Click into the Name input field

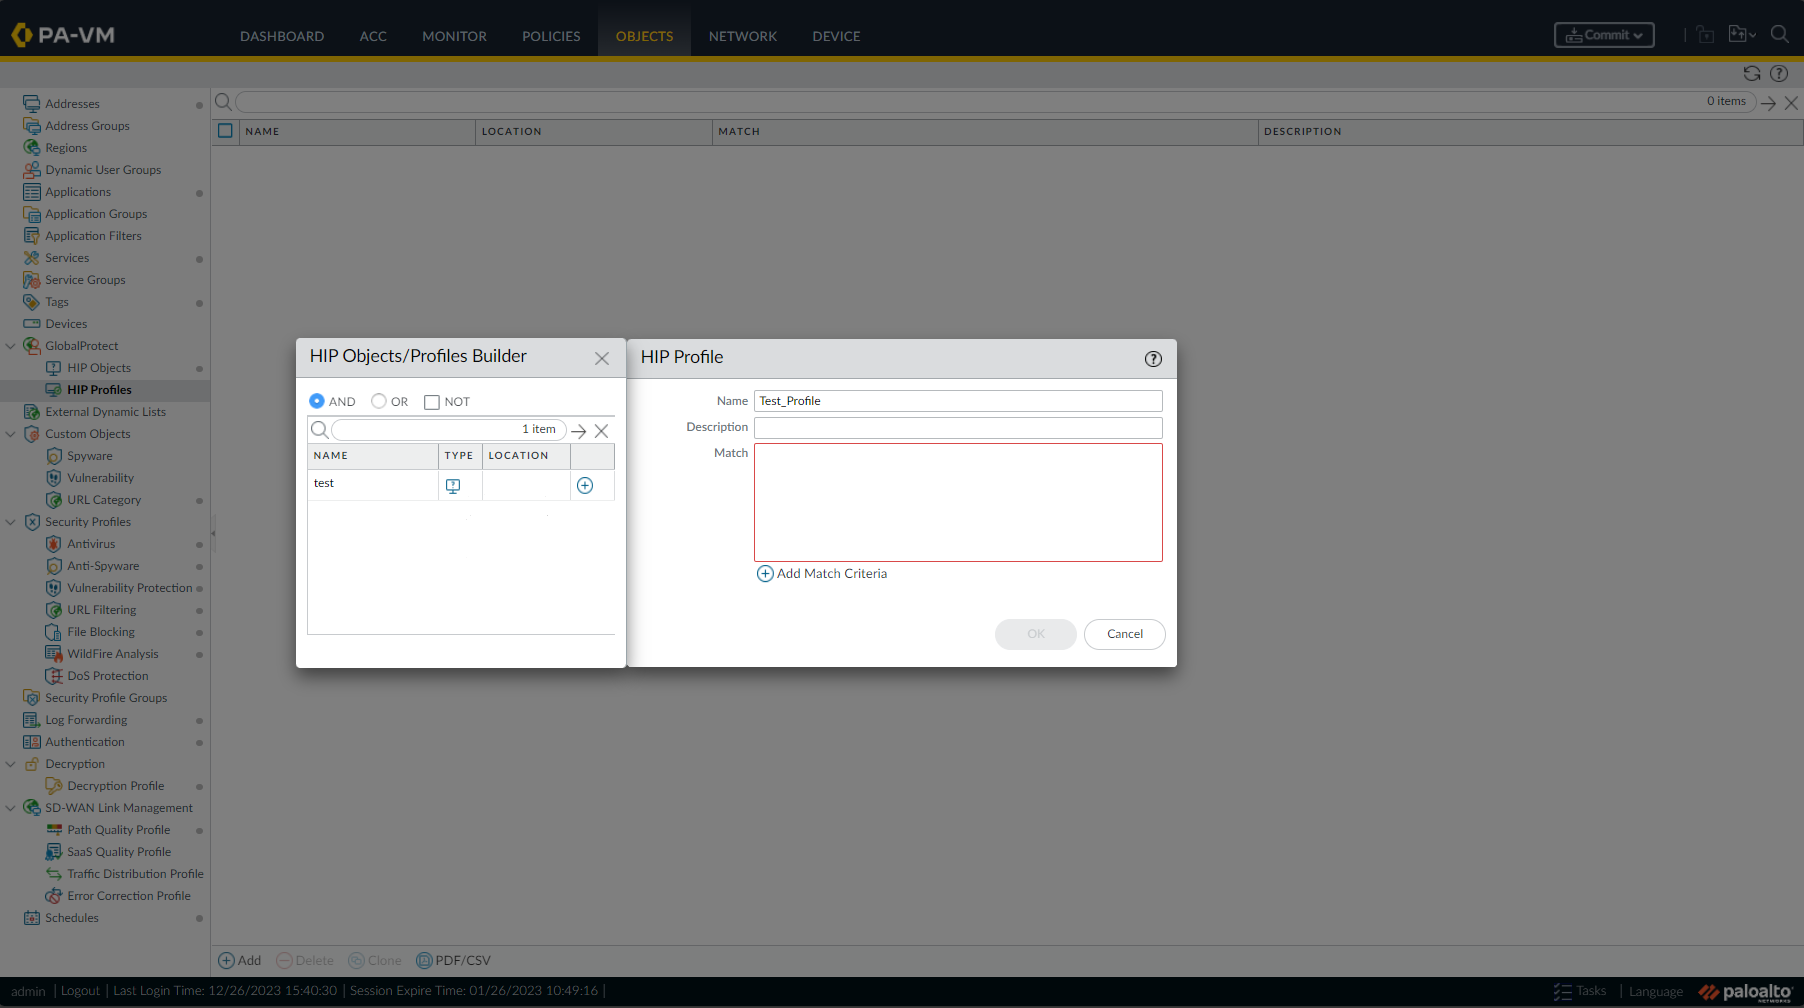pos(958,401)
